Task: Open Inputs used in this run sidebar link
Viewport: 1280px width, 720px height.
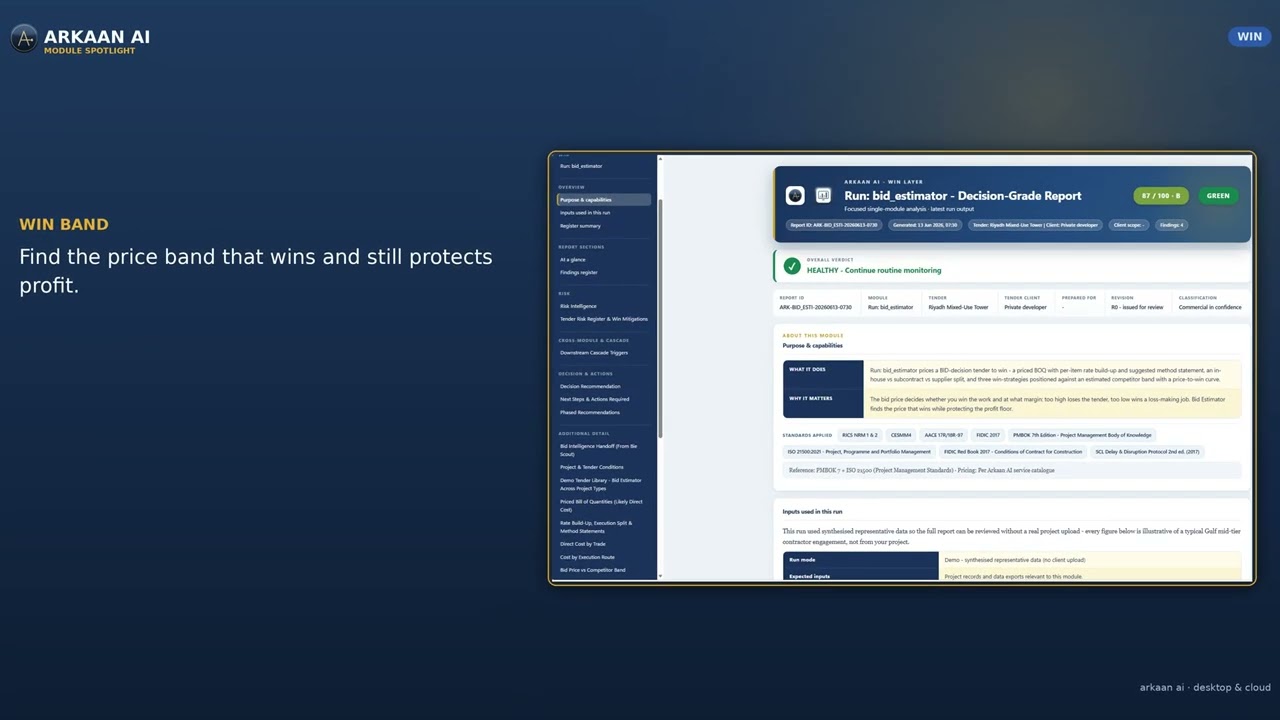Action: pyautogui.click(x=585, y=213)
